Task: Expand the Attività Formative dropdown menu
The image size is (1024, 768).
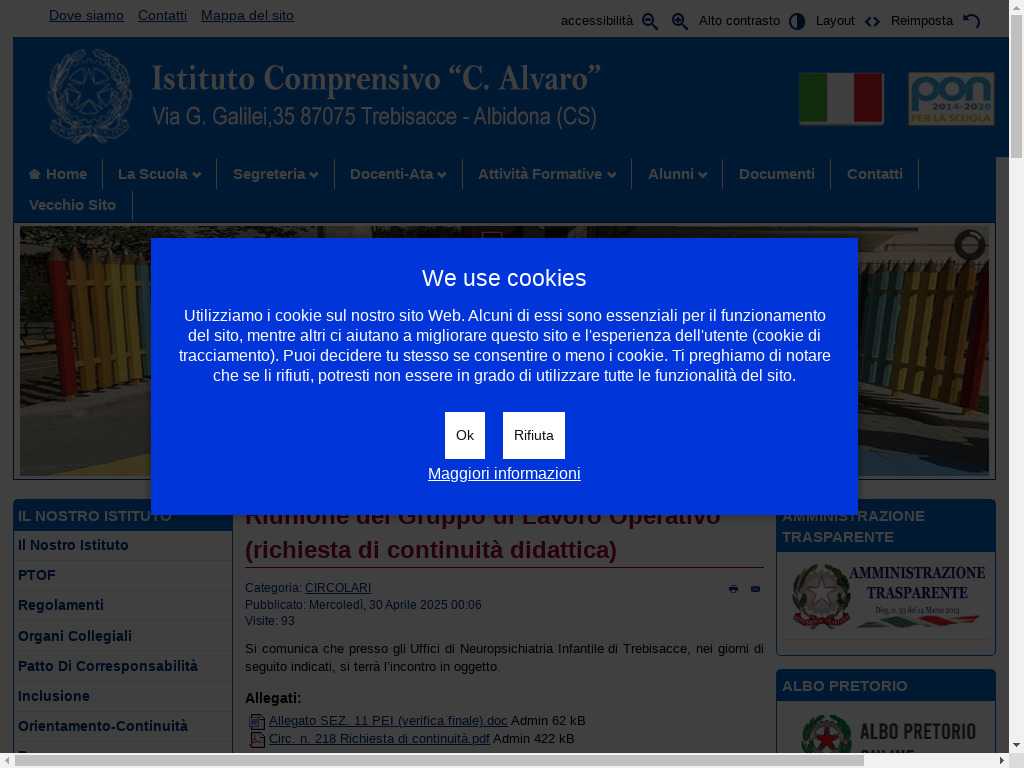Action: (547, 174)
